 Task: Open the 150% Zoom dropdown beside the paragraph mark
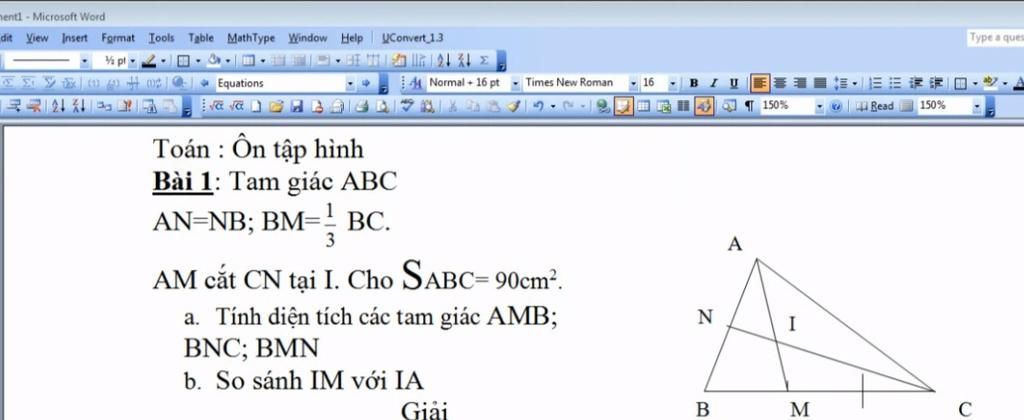point(820,105)
